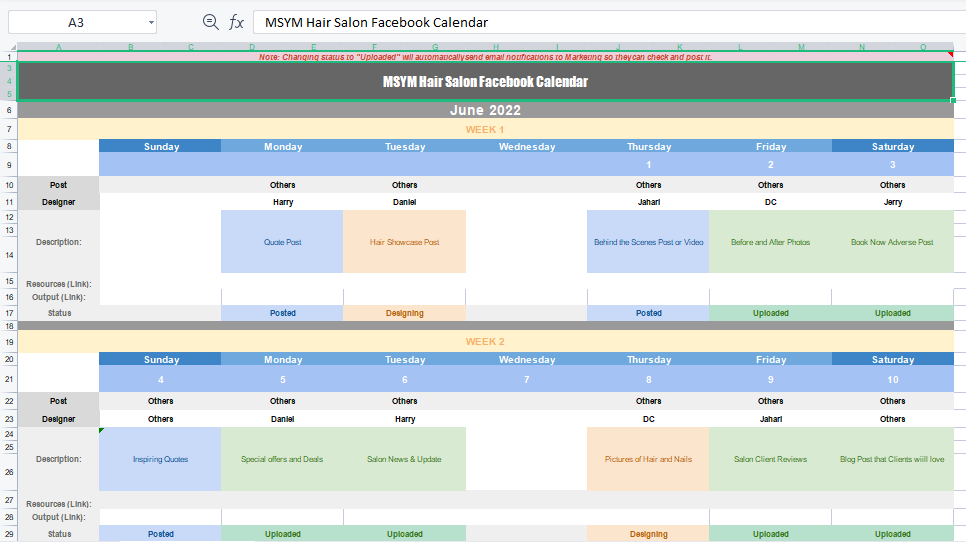Select the Quote Post description cell

coord(282,242)
